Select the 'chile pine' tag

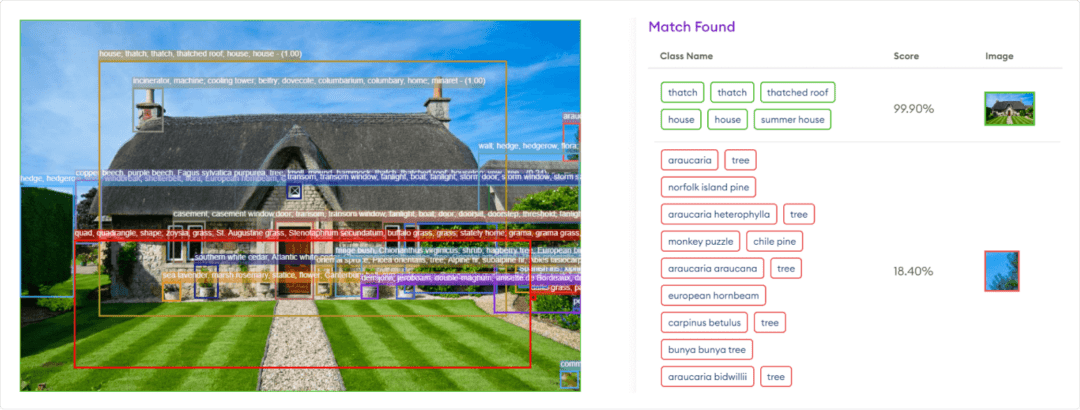[x=774, y=241]
